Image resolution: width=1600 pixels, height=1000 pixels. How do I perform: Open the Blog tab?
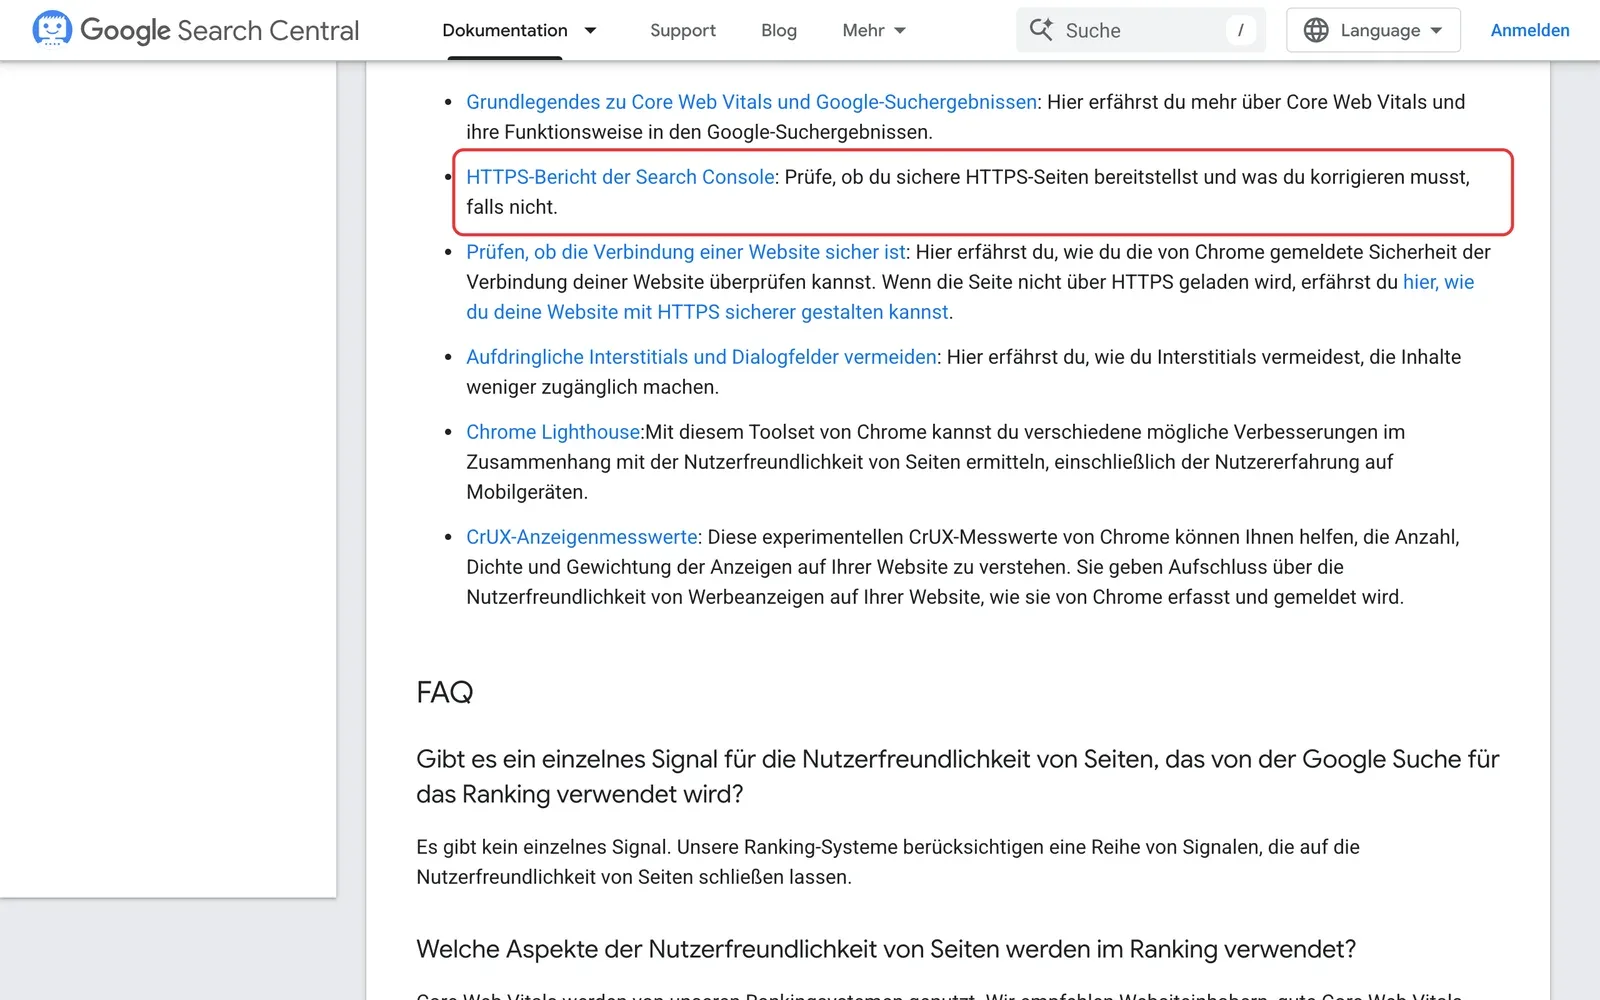[x=779, y=30]
